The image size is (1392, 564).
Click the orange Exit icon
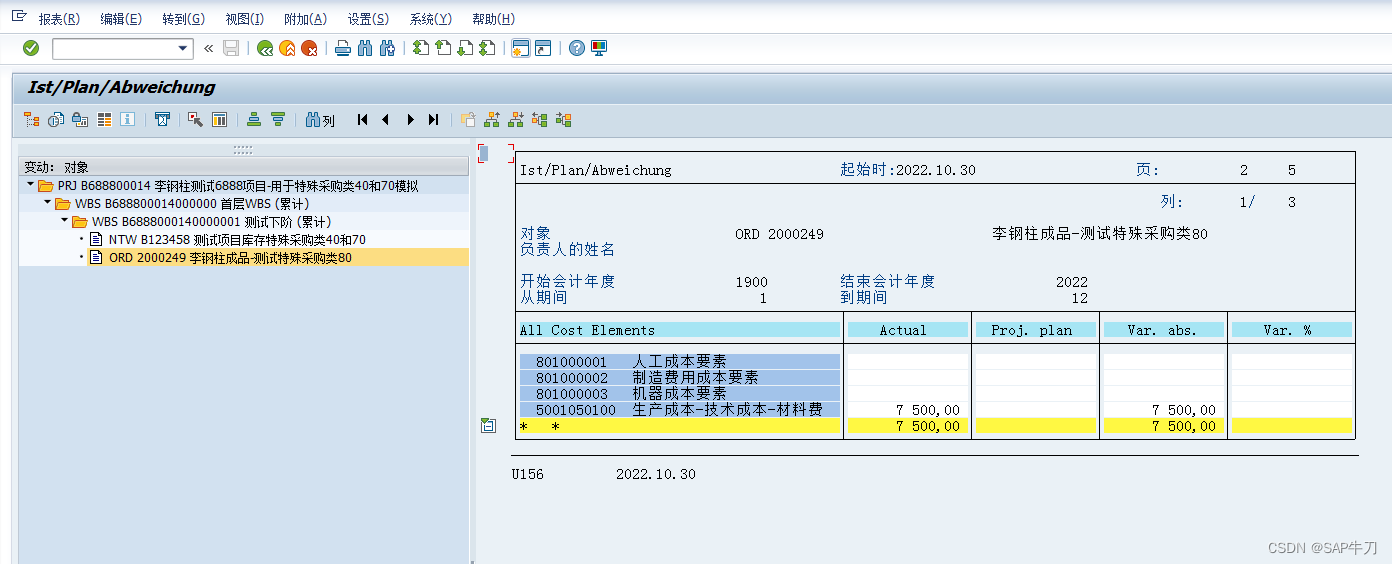click(x=288, y=48)
